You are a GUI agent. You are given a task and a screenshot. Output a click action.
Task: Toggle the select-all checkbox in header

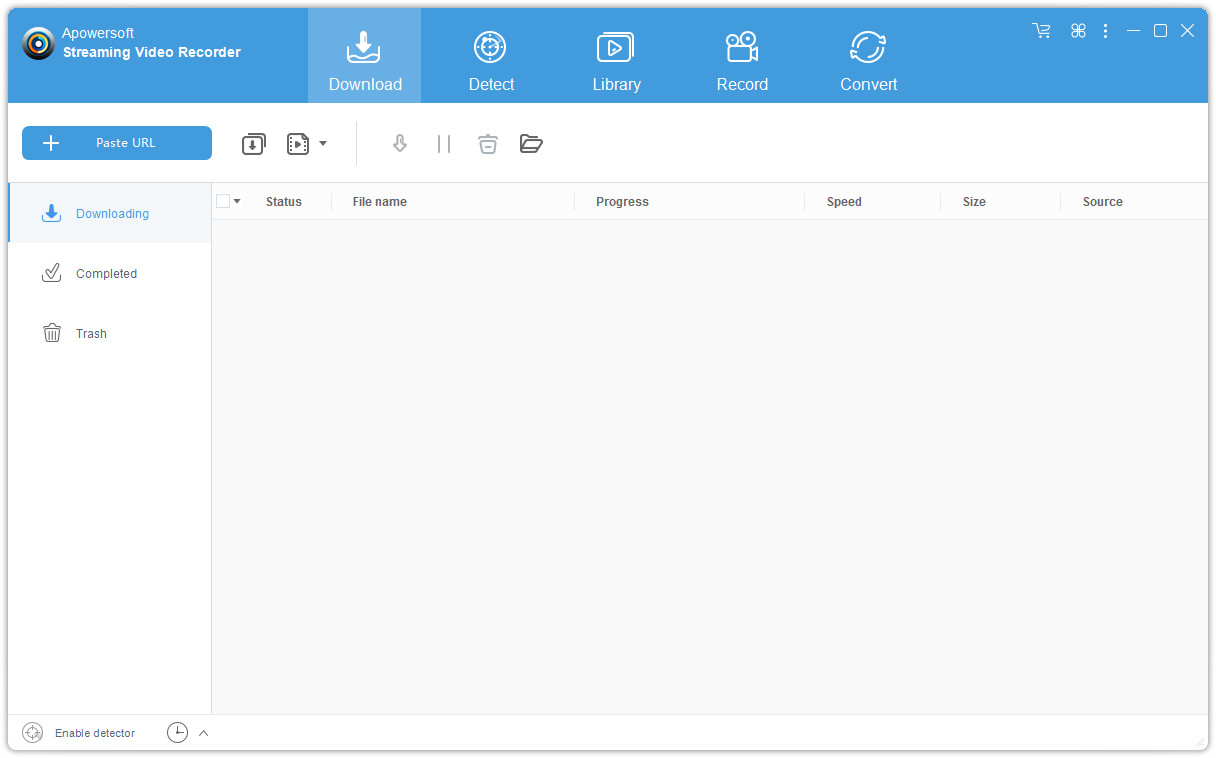(x=223, y=201)
